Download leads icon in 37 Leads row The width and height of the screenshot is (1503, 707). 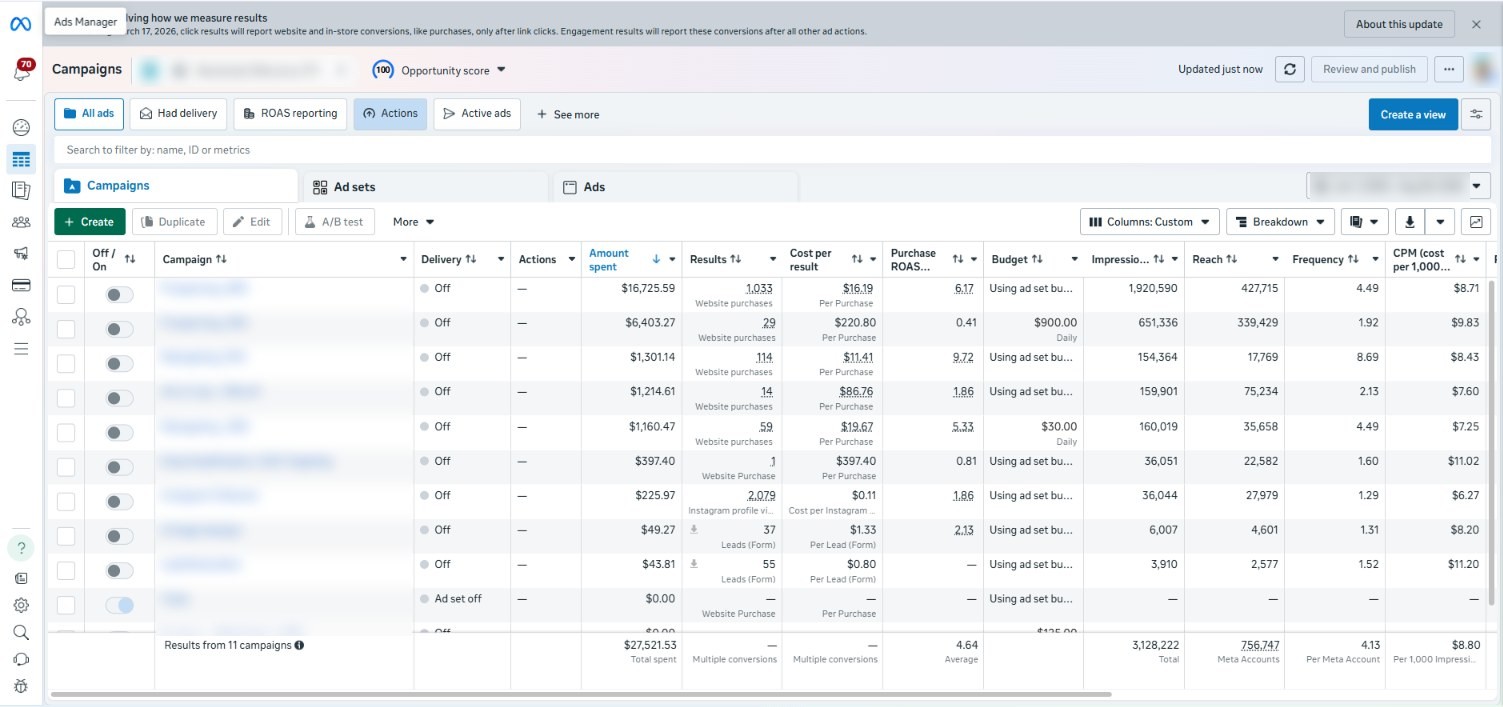694,529
